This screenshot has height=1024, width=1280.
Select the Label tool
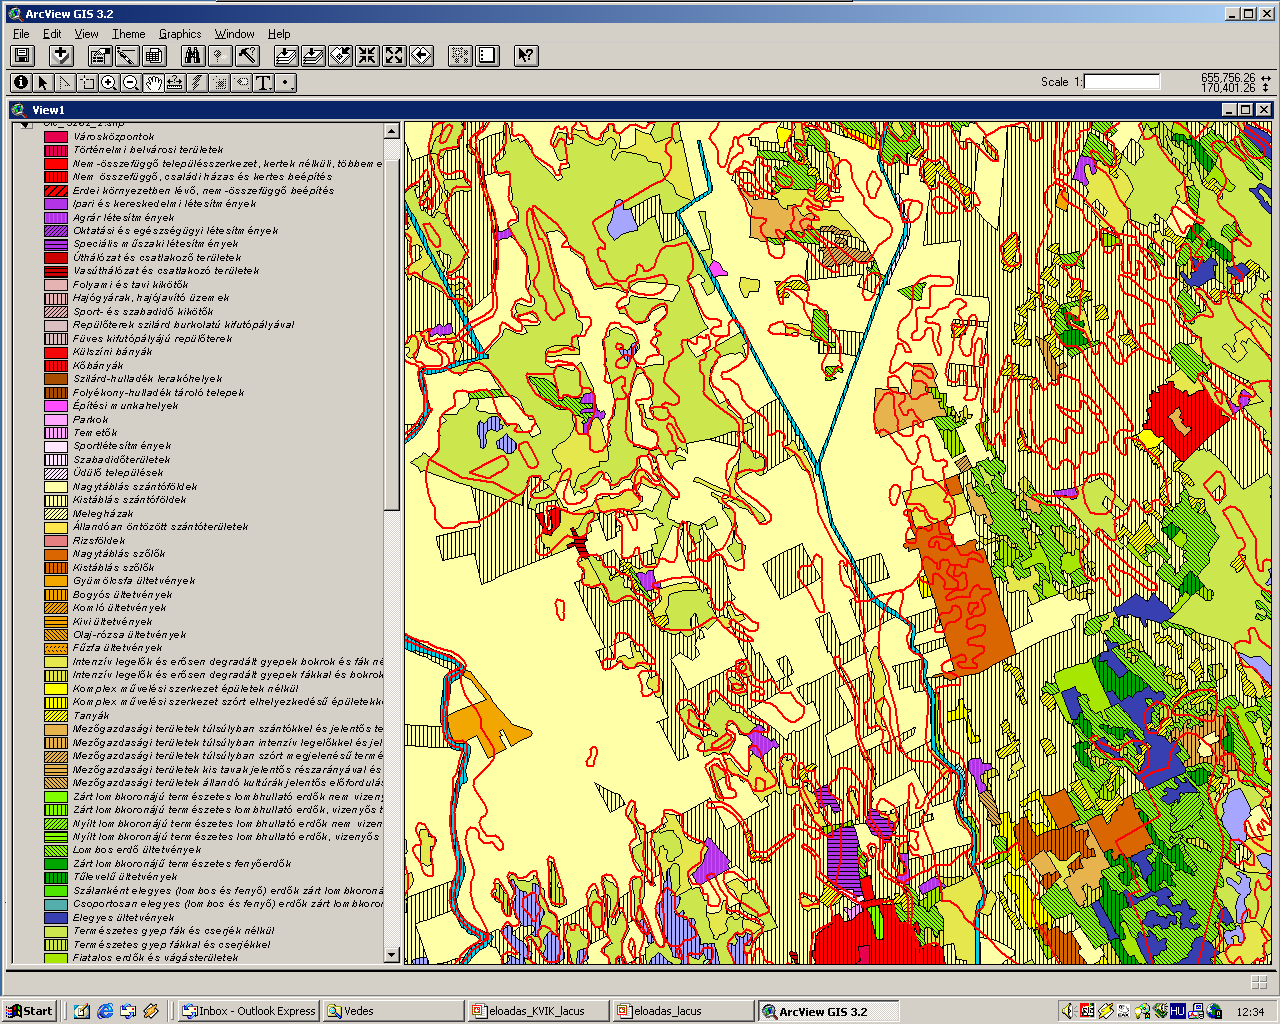point(241,83)
